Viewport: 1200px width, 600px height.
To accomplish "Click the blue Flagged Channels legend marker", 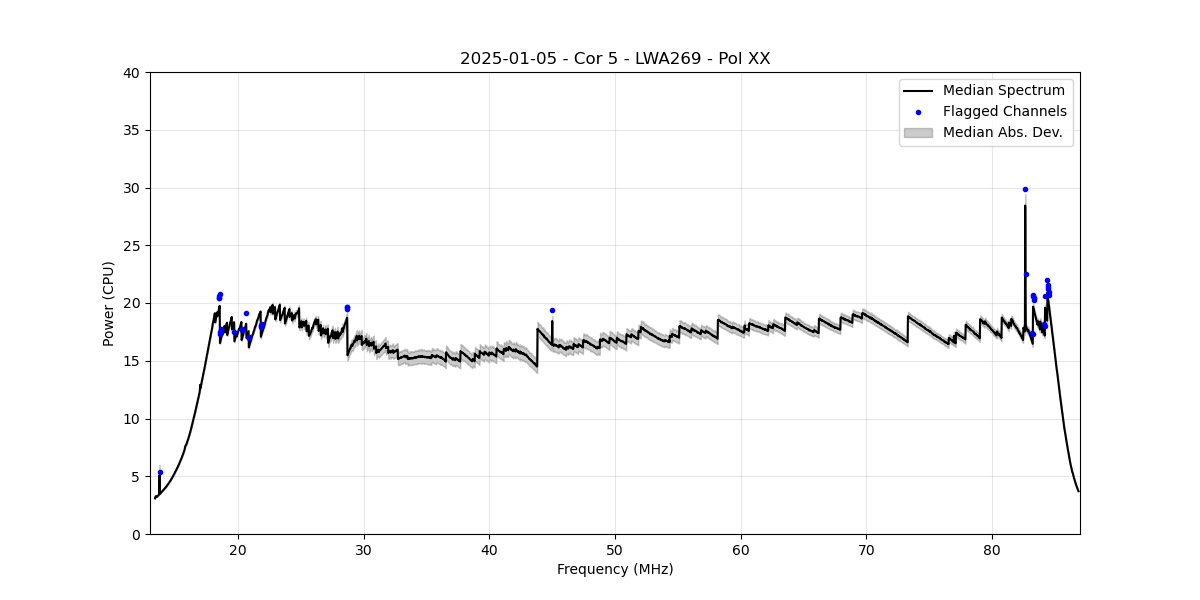I will pyautogui.click(x=918, y=112).
